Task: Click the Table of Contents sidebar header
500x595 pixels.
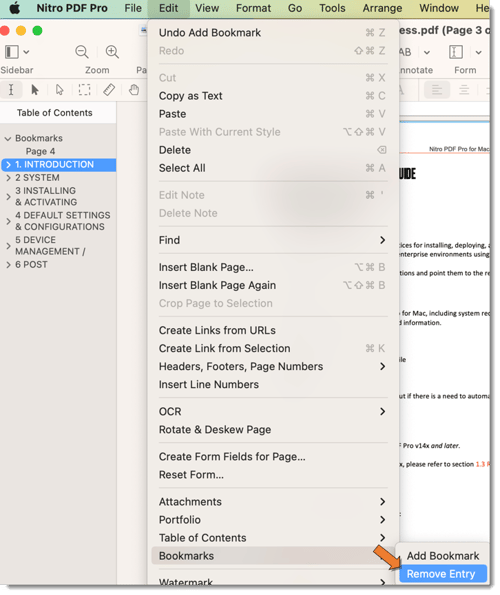Action: pos(55,113)
